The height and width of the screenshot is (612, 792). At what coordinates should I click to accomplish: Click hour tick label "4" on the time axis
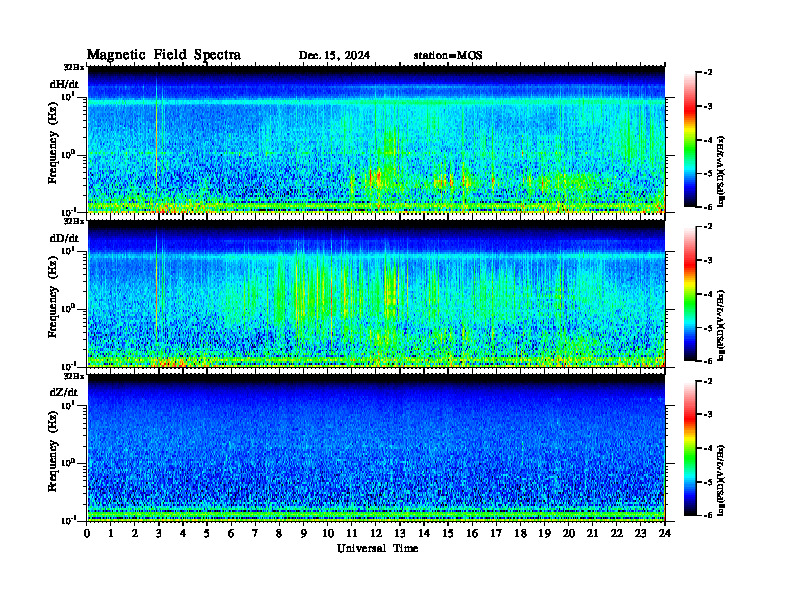point(183,533)
